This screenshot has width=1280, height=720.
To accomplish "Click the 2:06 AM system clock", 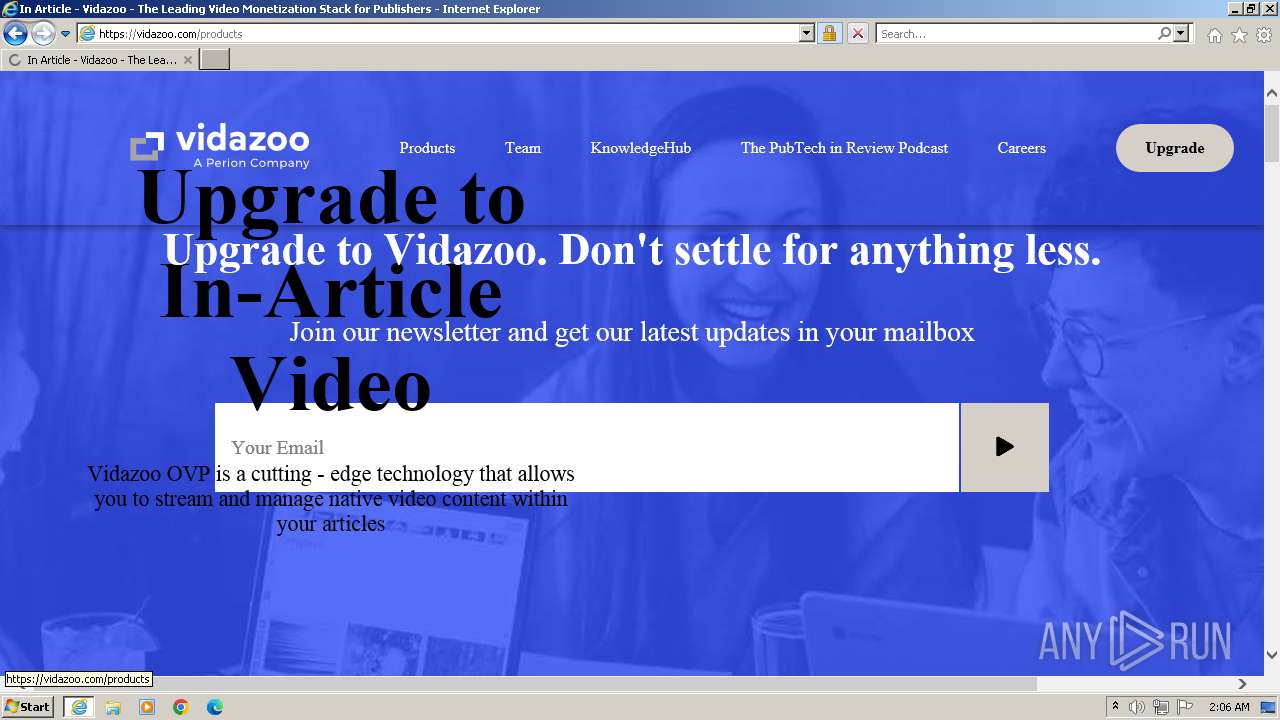I will 1229,707.
